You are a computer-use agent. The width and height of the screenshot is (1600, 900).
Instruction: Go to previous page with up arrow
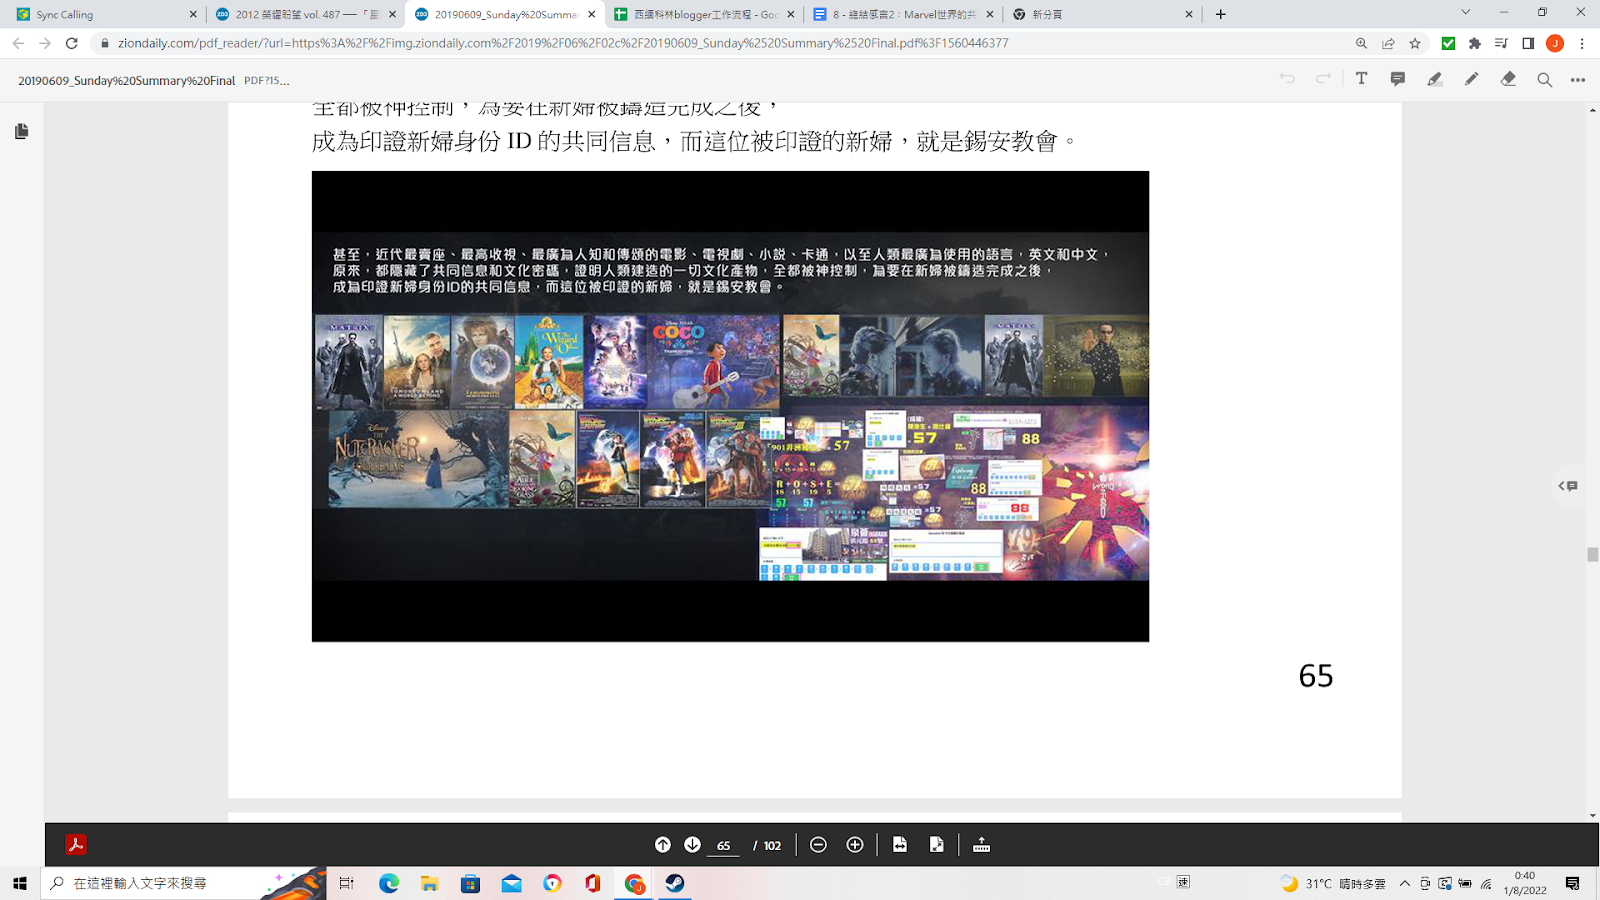point(662,845)
